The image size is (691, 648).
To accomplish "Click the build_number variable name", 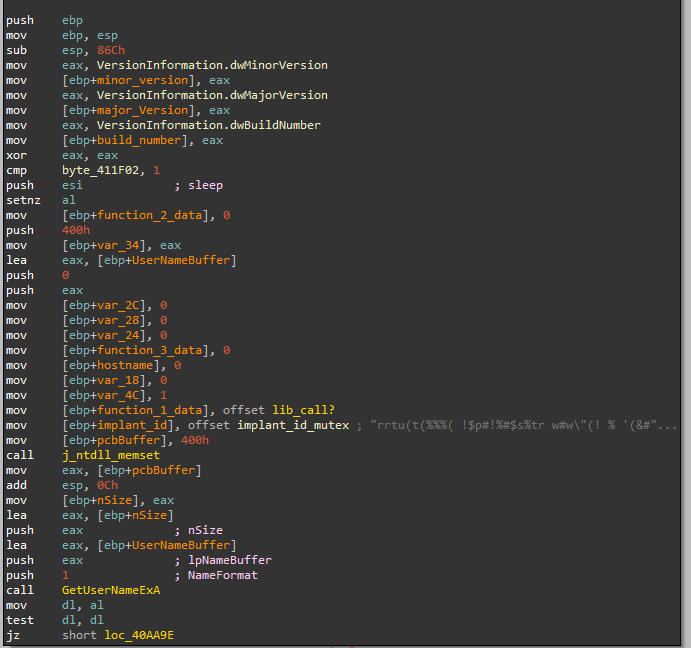I will tap(139, 141).
